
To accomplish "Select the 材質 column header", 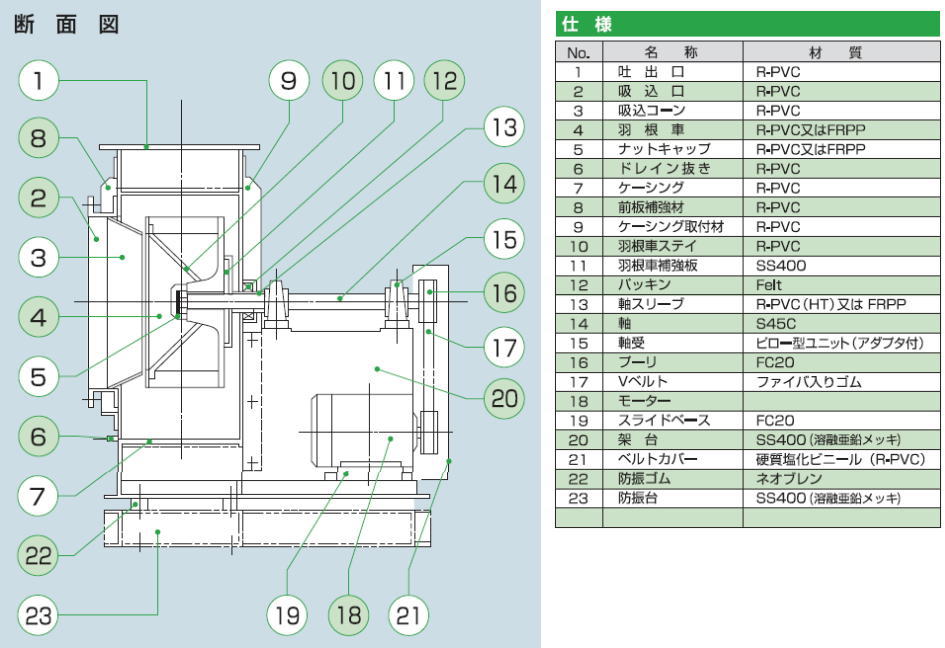I will pos(841,52).
